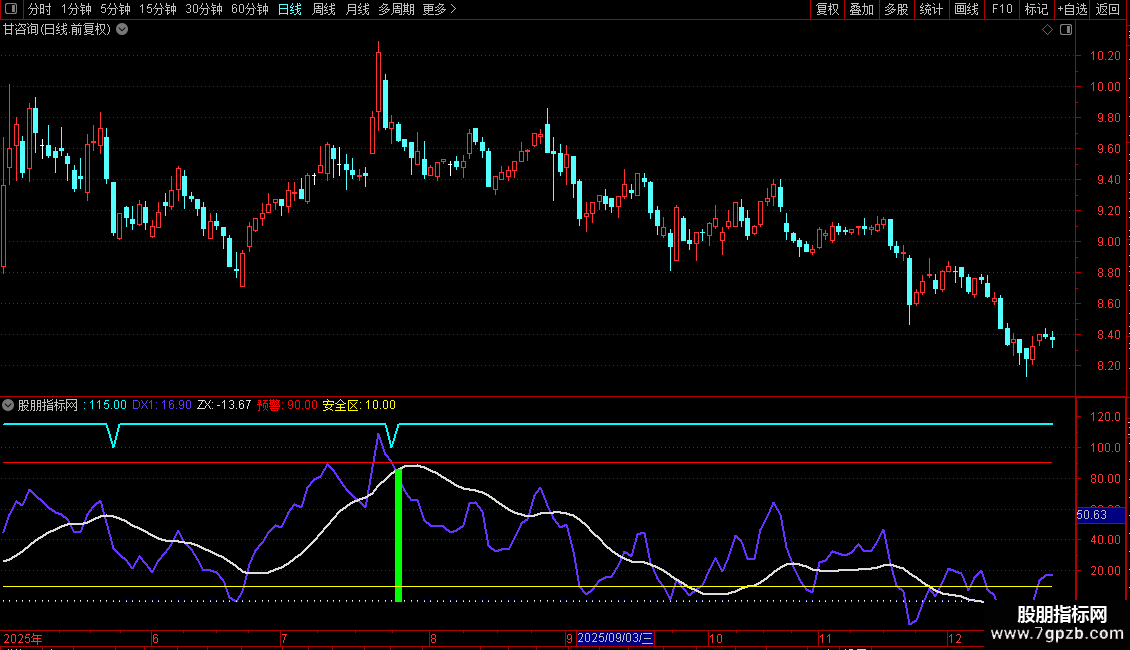
Task: Click the 甘咨询(日线.前复权) chart title
Action: (x=57, y=29)
